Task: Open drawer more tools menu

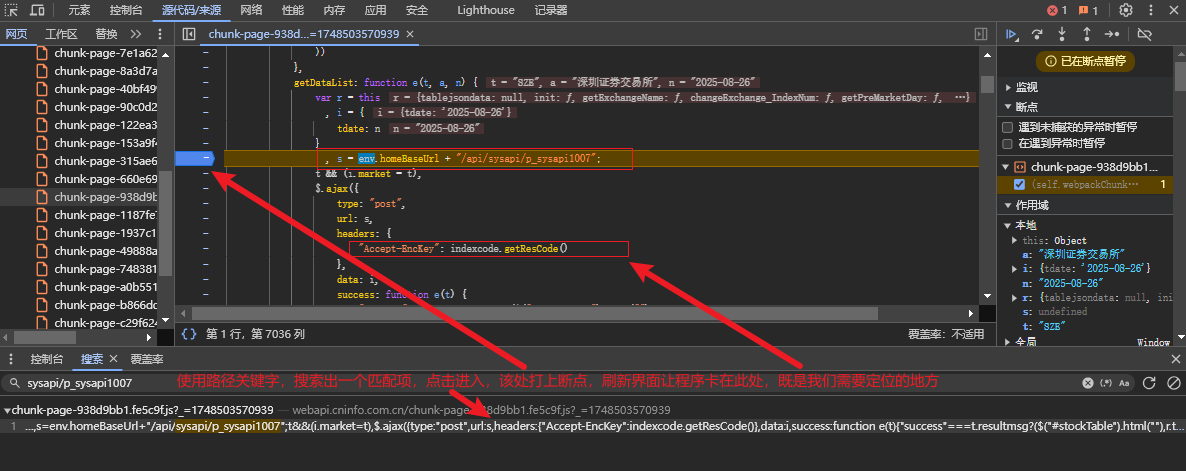Action: point(12,359)
